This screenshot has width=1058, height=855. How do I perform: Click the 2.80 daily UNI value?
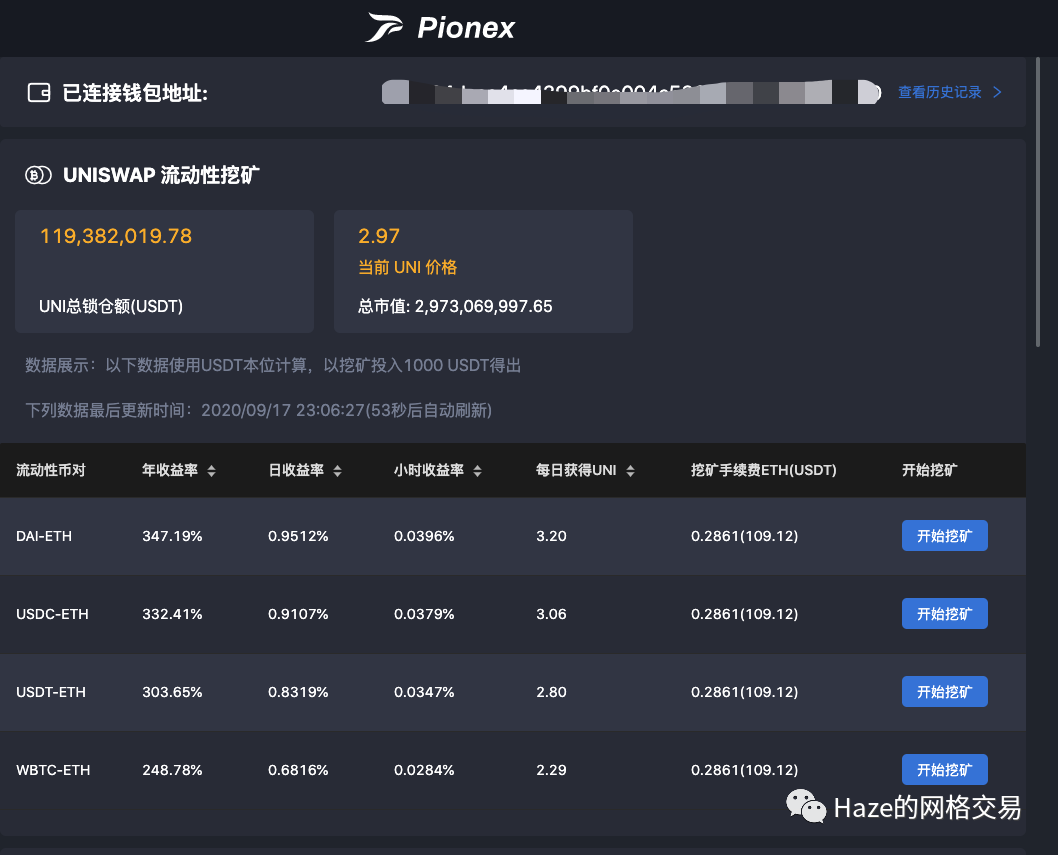551,692
